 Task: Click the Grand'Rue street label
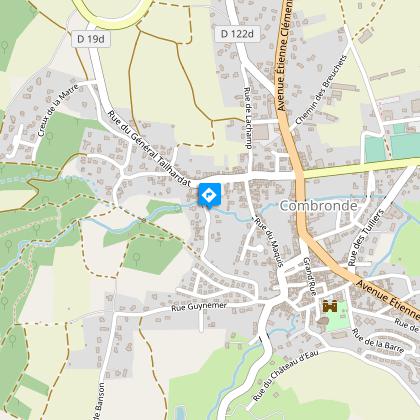309,277
